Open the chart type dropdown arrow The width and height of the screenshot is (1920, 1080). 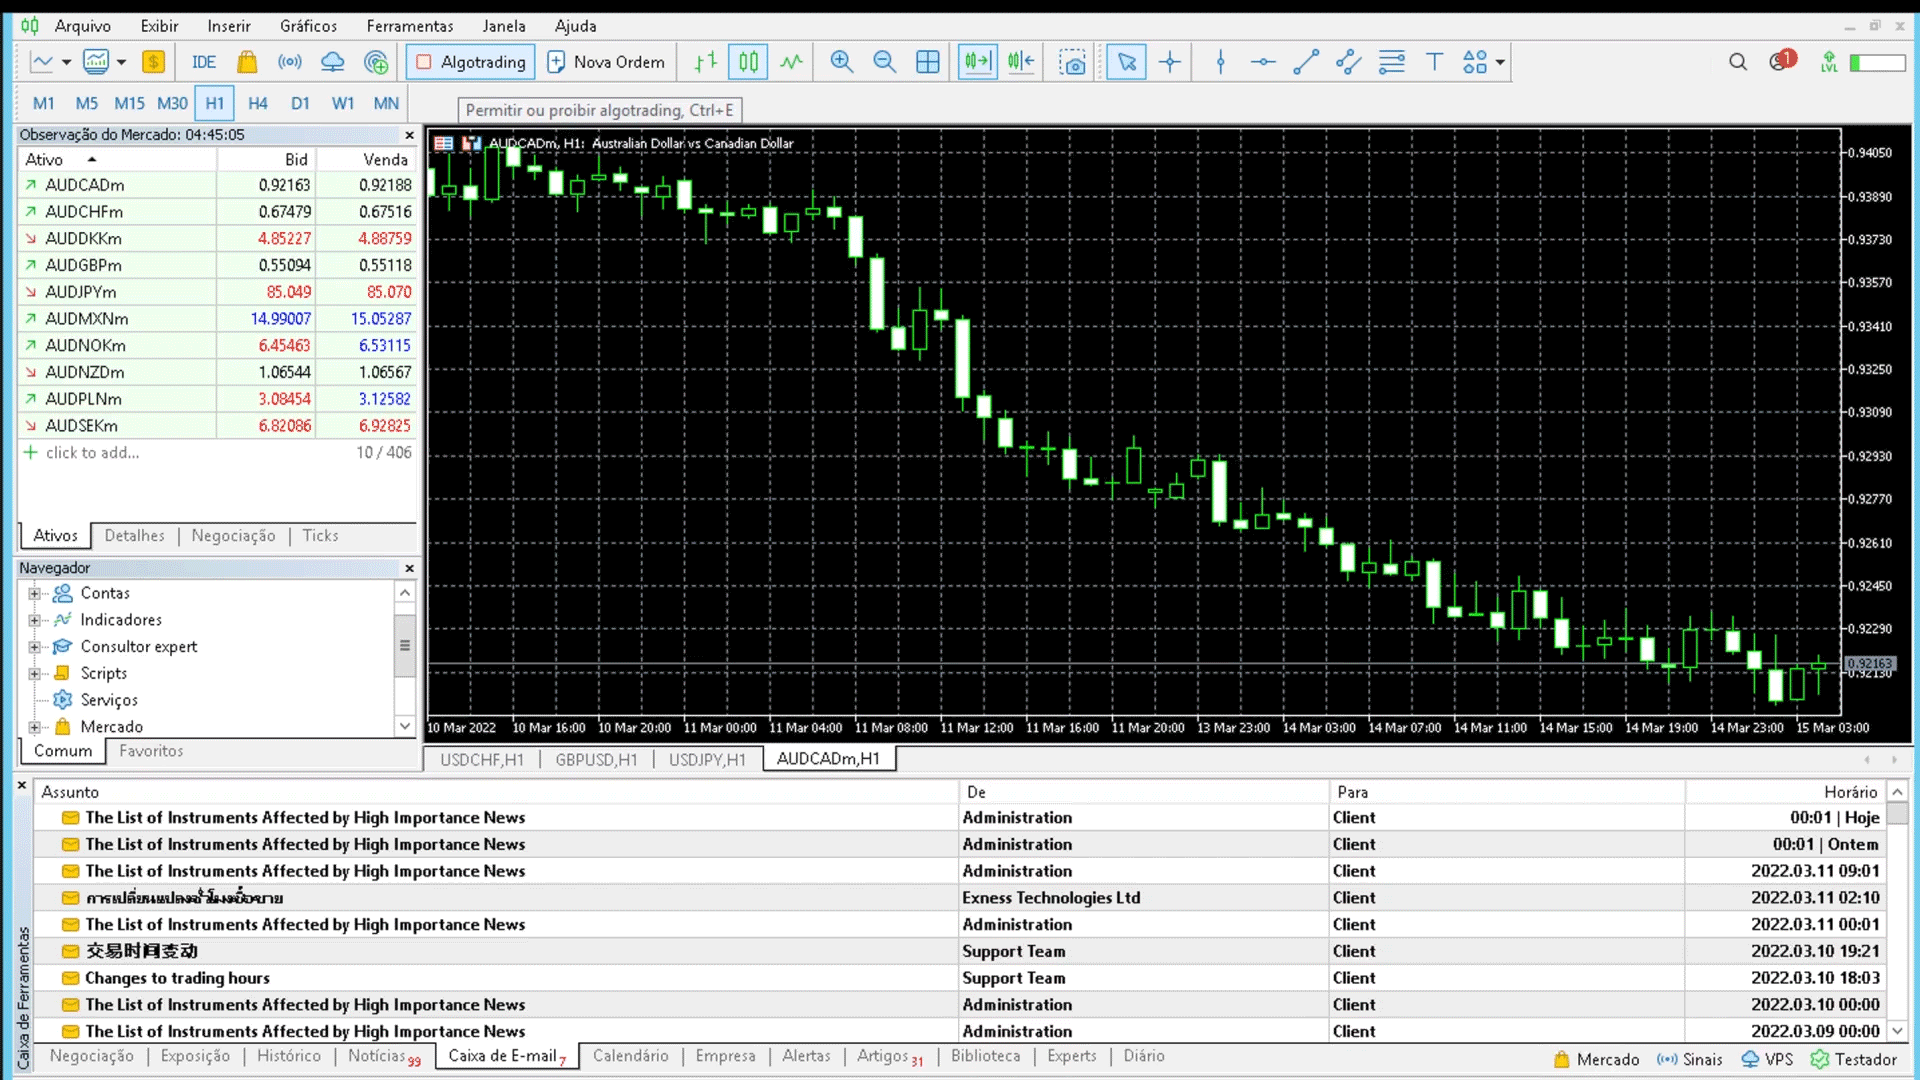[x=66, y=62]
